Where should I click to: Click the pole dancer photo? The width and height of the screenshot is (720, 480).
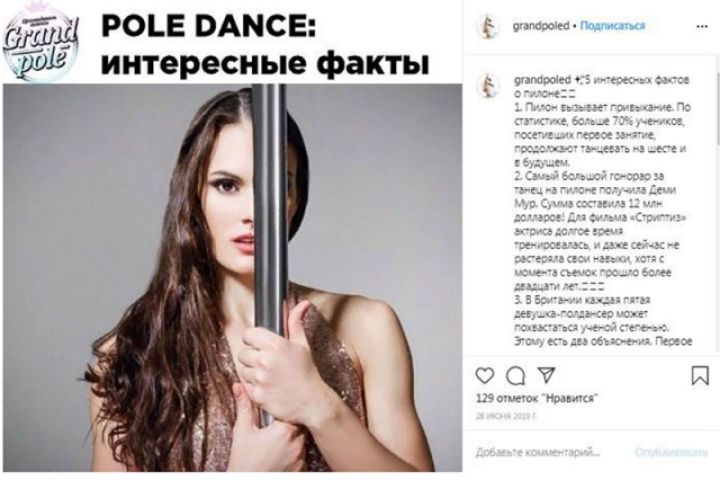(x=232, y=277)
